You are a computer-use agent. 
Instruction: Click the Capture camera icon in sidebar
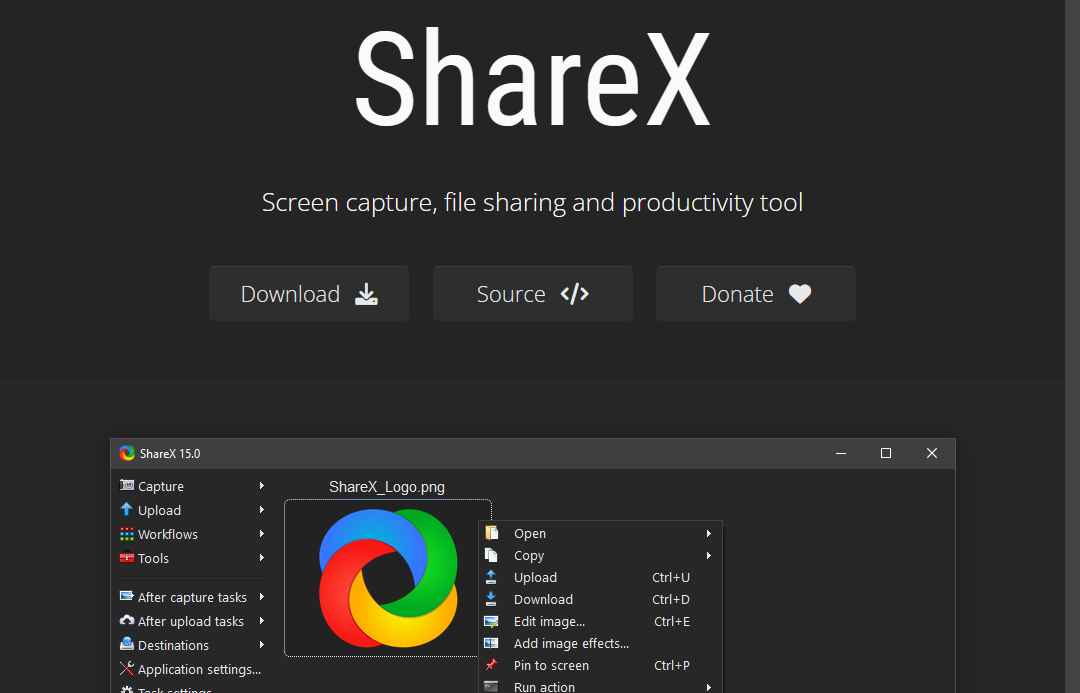coord(127,486)
